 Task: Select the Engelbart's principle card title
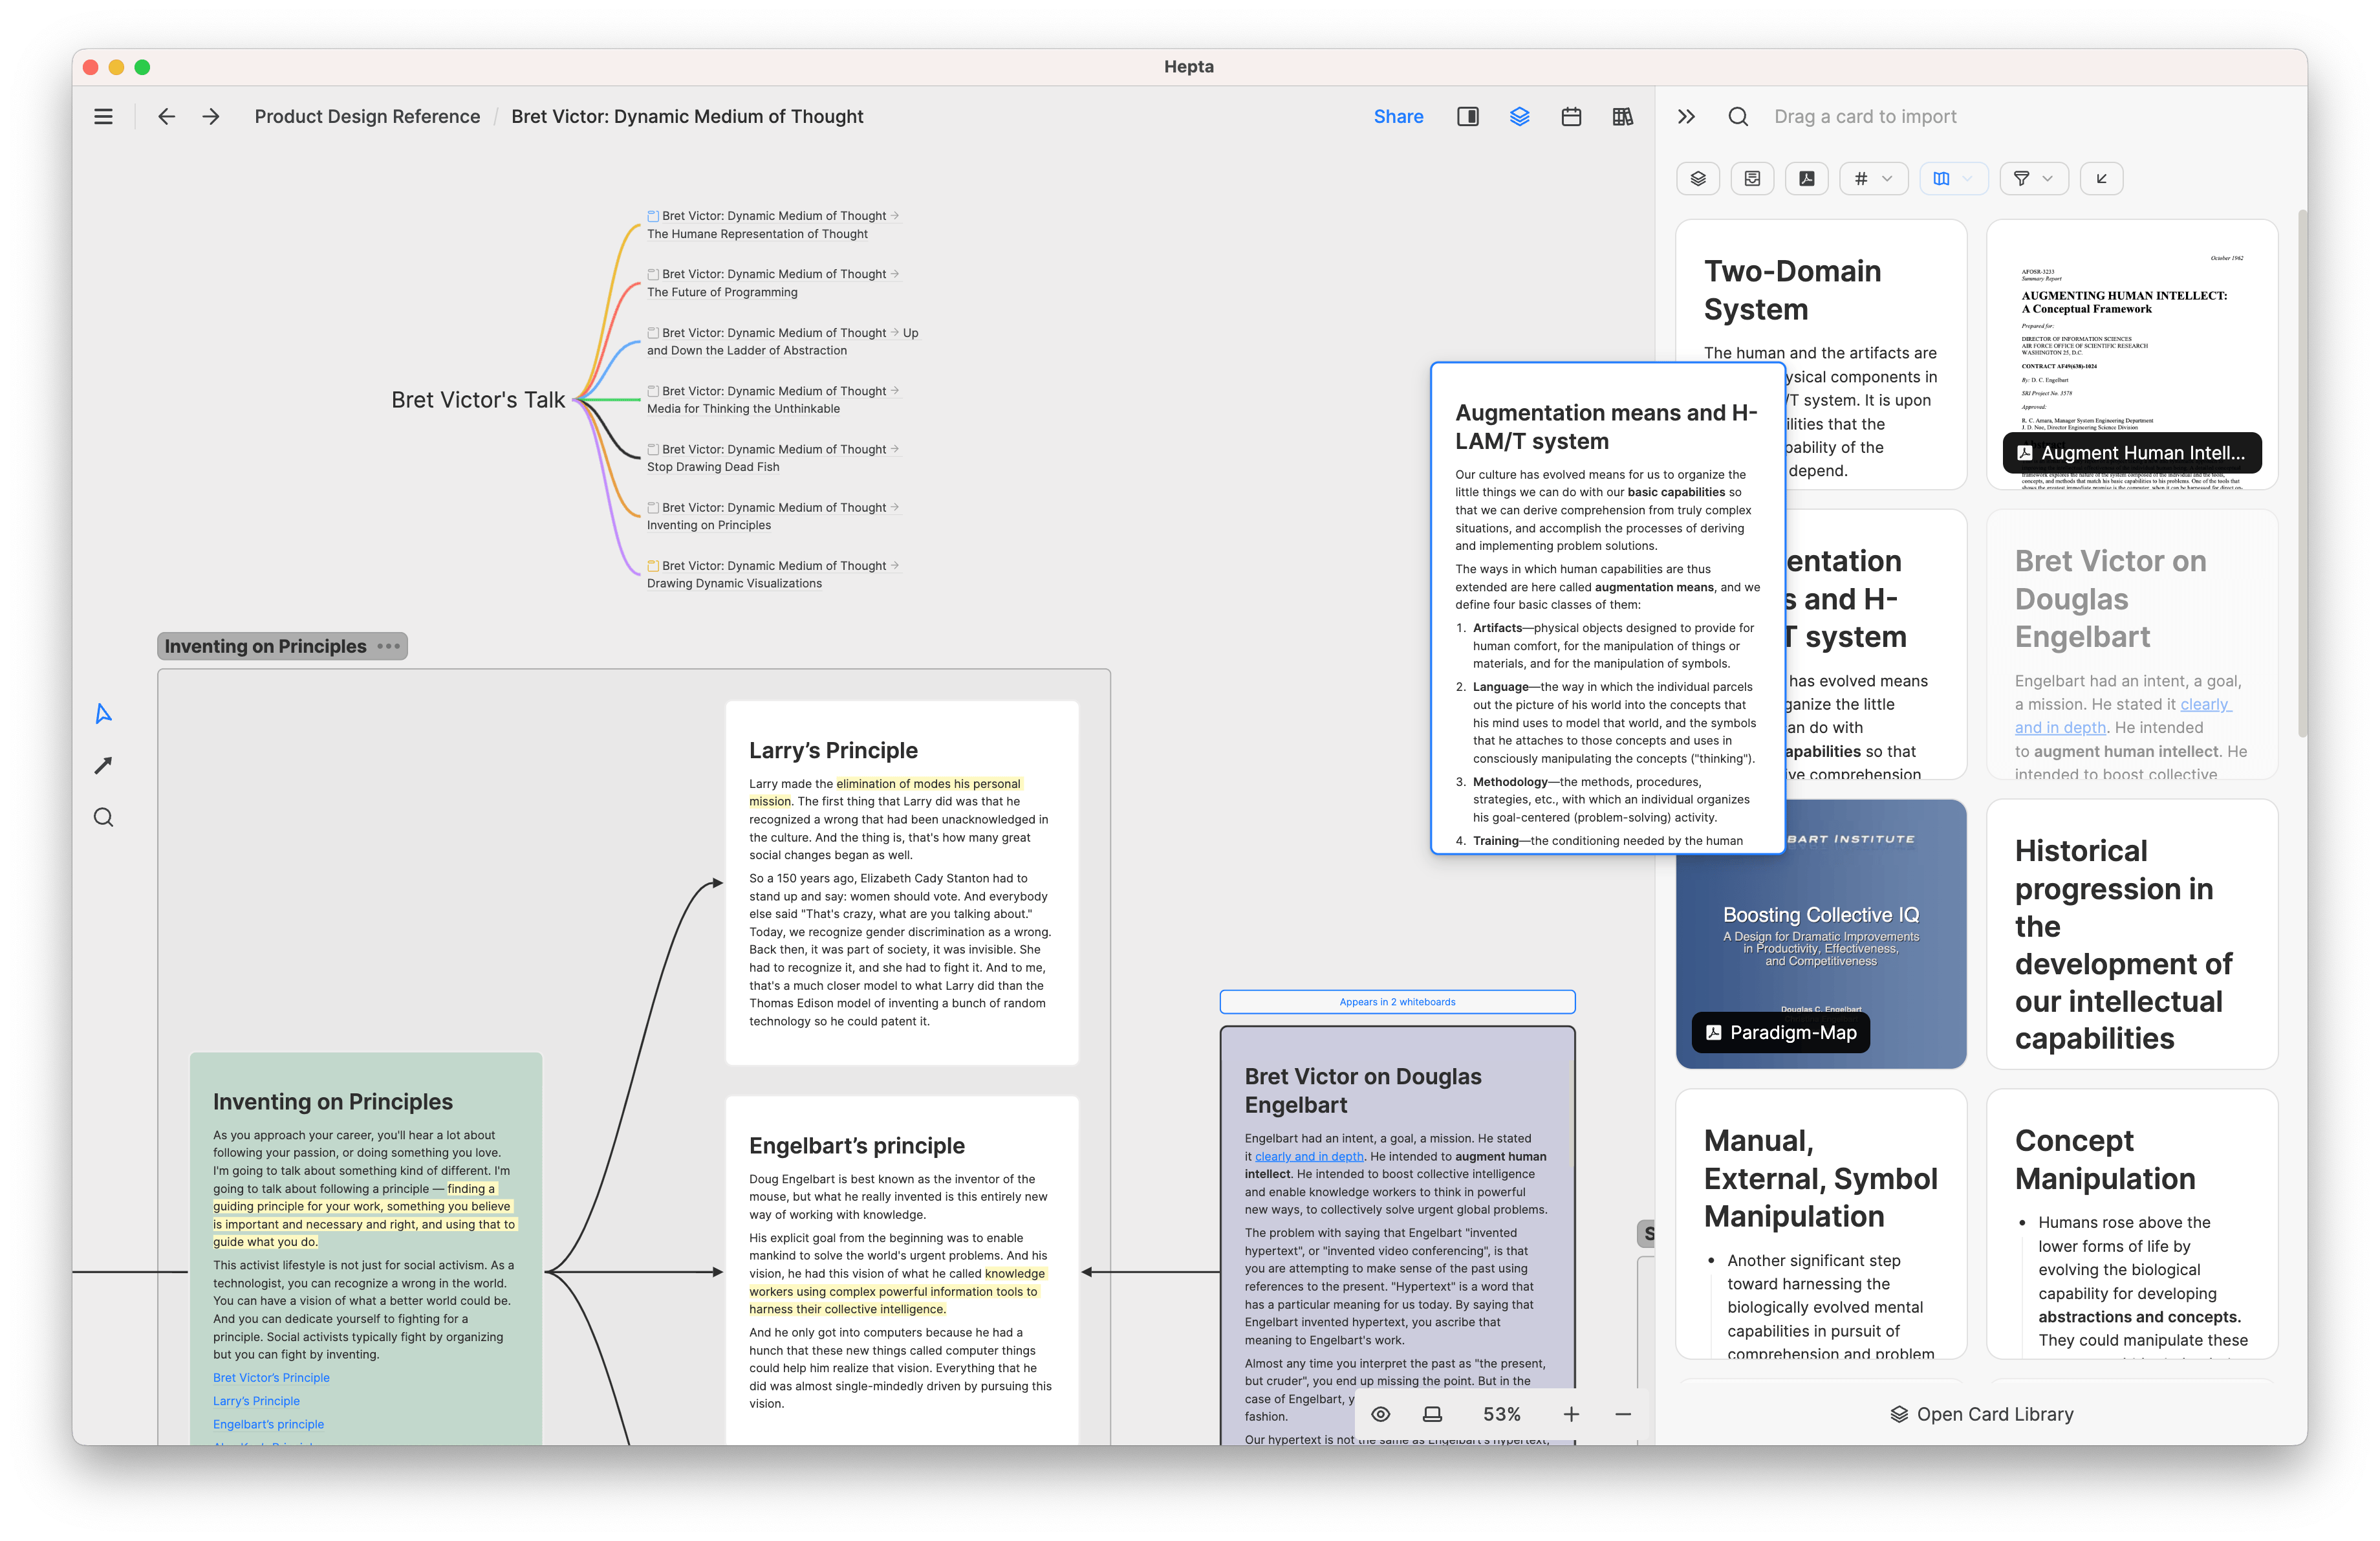(856, 1145)
